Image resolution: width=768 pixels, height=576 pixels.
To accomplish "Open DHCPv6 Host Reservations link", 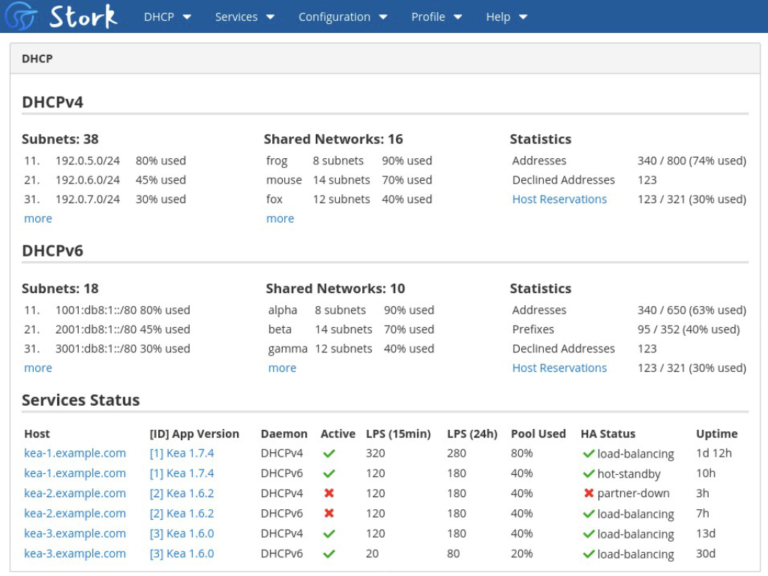I will pyautogui.click(x=559, y=368).
